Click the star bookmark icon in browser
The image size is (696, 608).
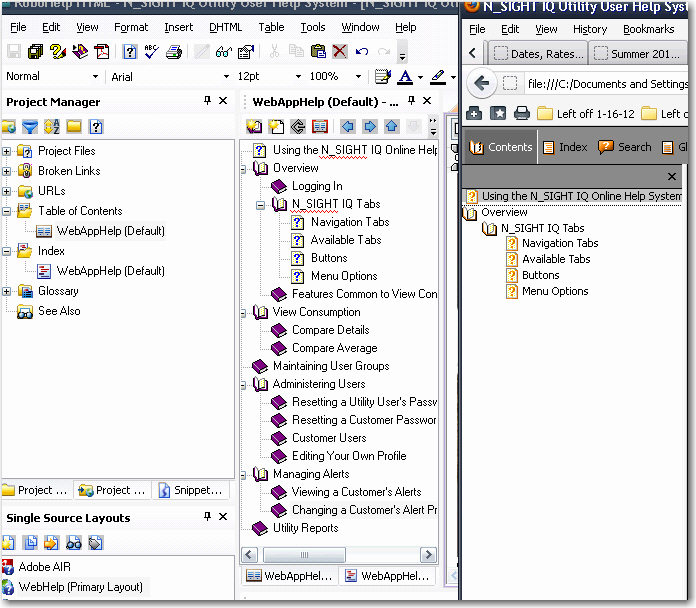(x=498, y=114)
